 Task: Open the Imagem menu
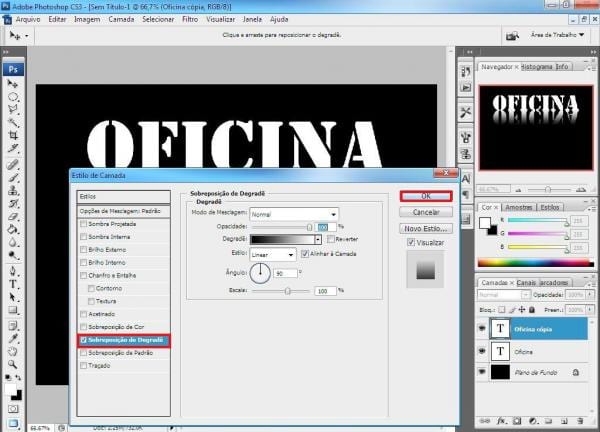click(x=87, y=19)
